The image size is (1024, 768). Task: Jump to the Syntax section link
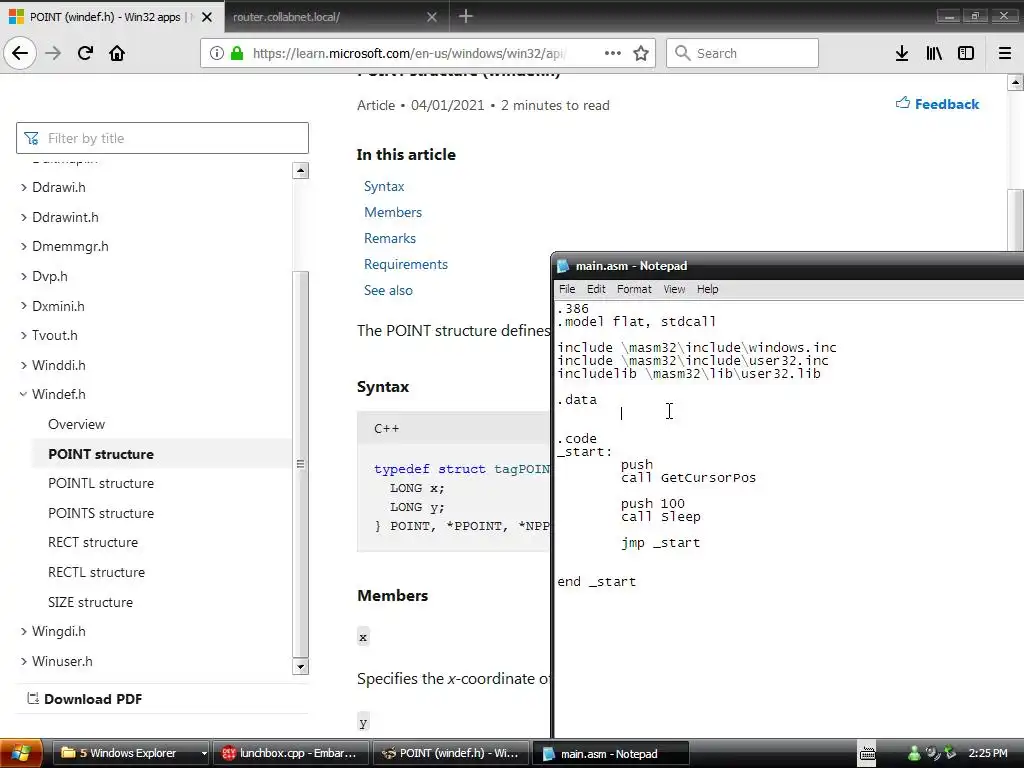(x=384, y=186)
